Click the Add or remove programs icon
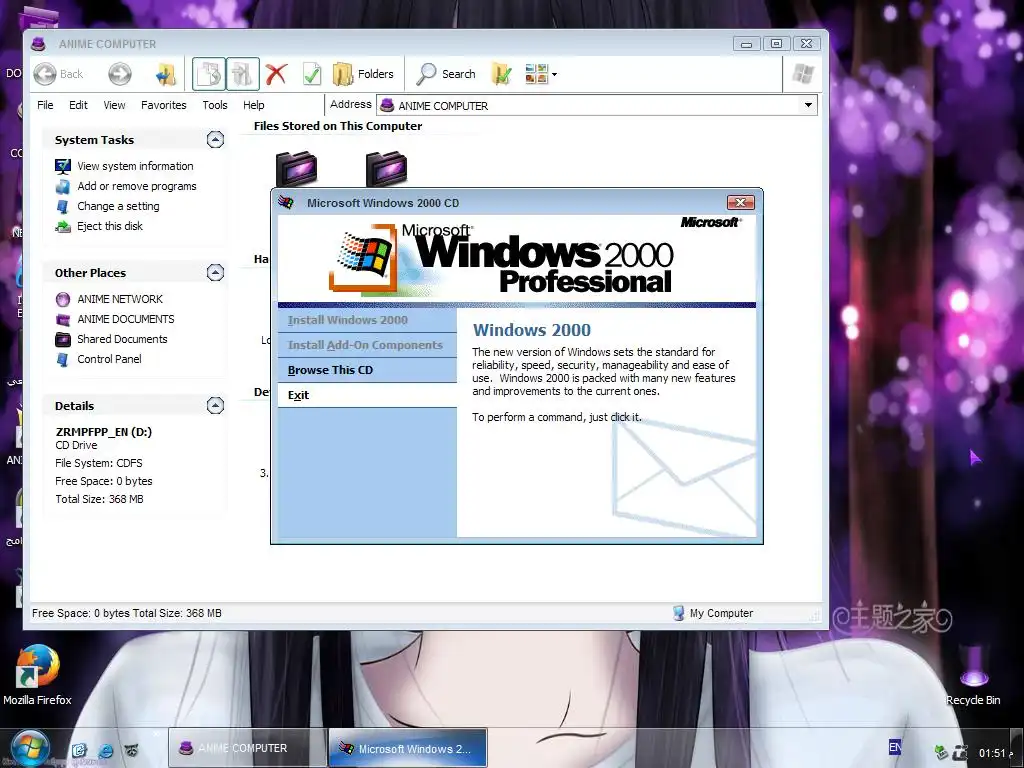Image resolution: width=1024 pixels, height=768 pixels. point(63,186)
